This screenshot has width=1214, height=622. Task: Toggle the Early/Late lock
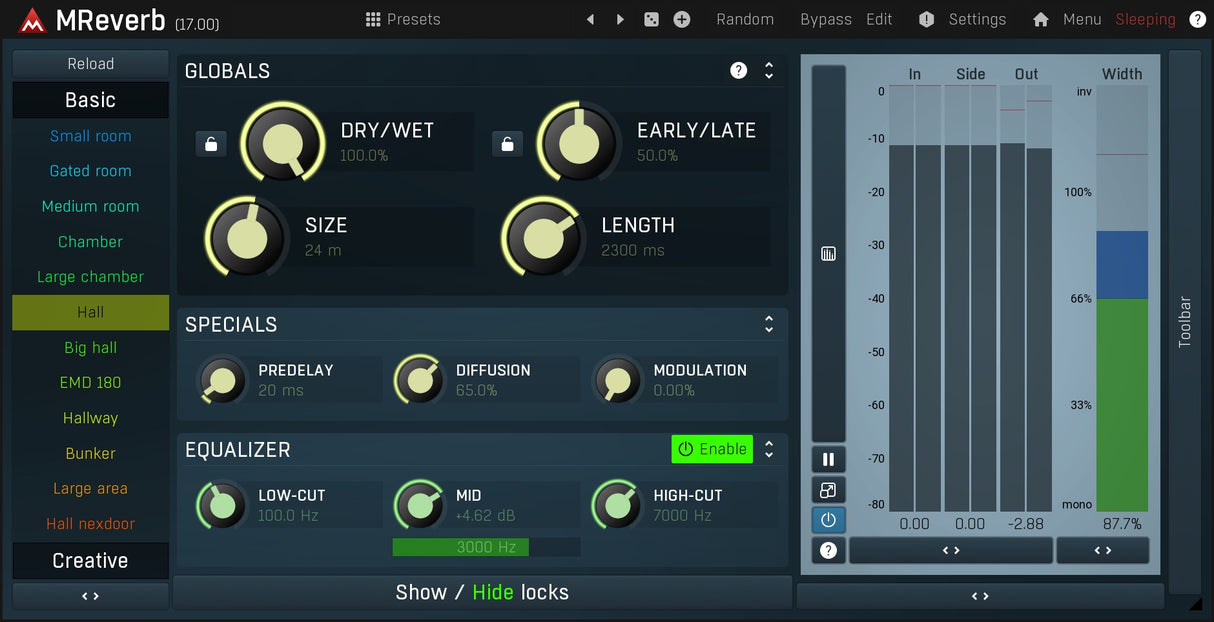tap(507, 144)
